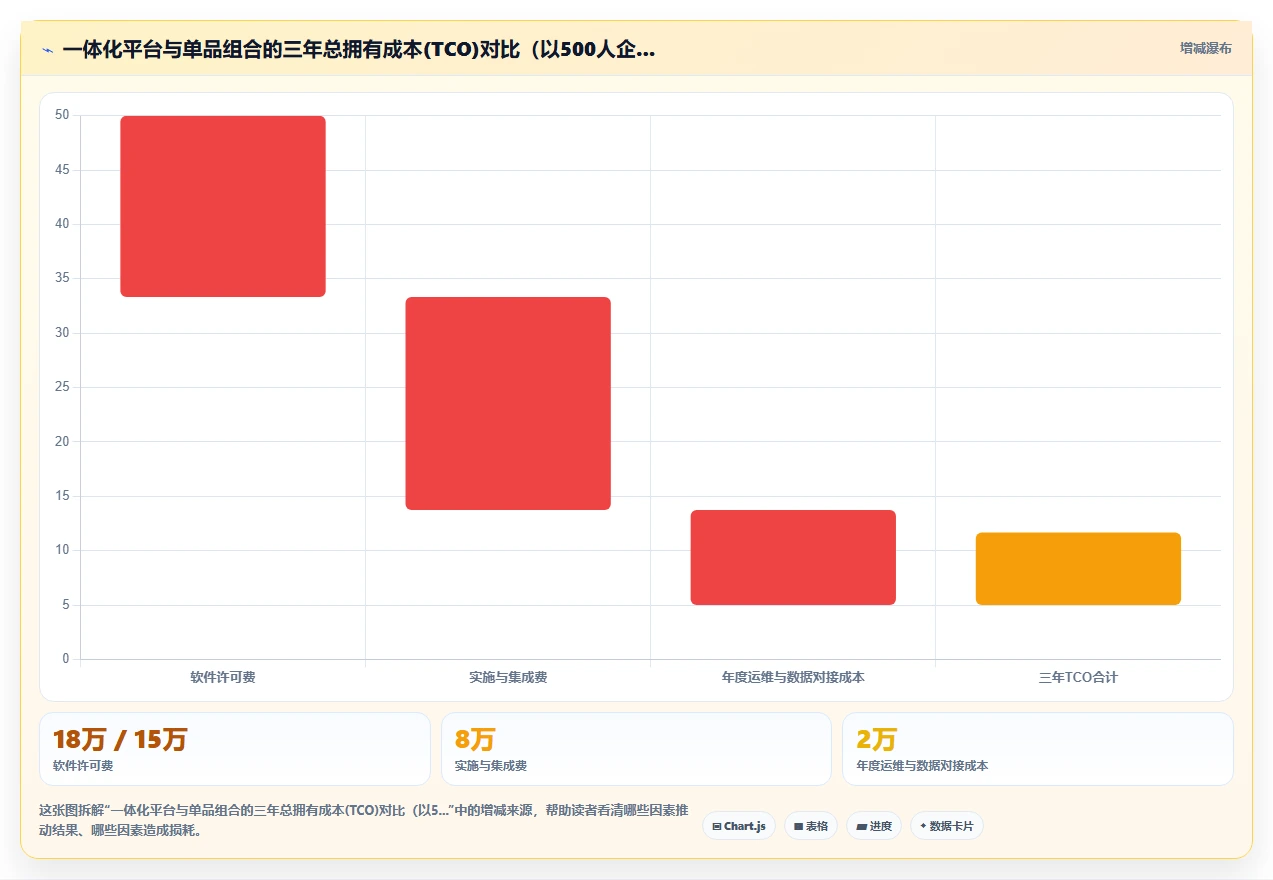Screen dimensions: 1273x880
Task: Click the 年度运维与数据对接成本 caption under 2万
Action: point(922,766)
